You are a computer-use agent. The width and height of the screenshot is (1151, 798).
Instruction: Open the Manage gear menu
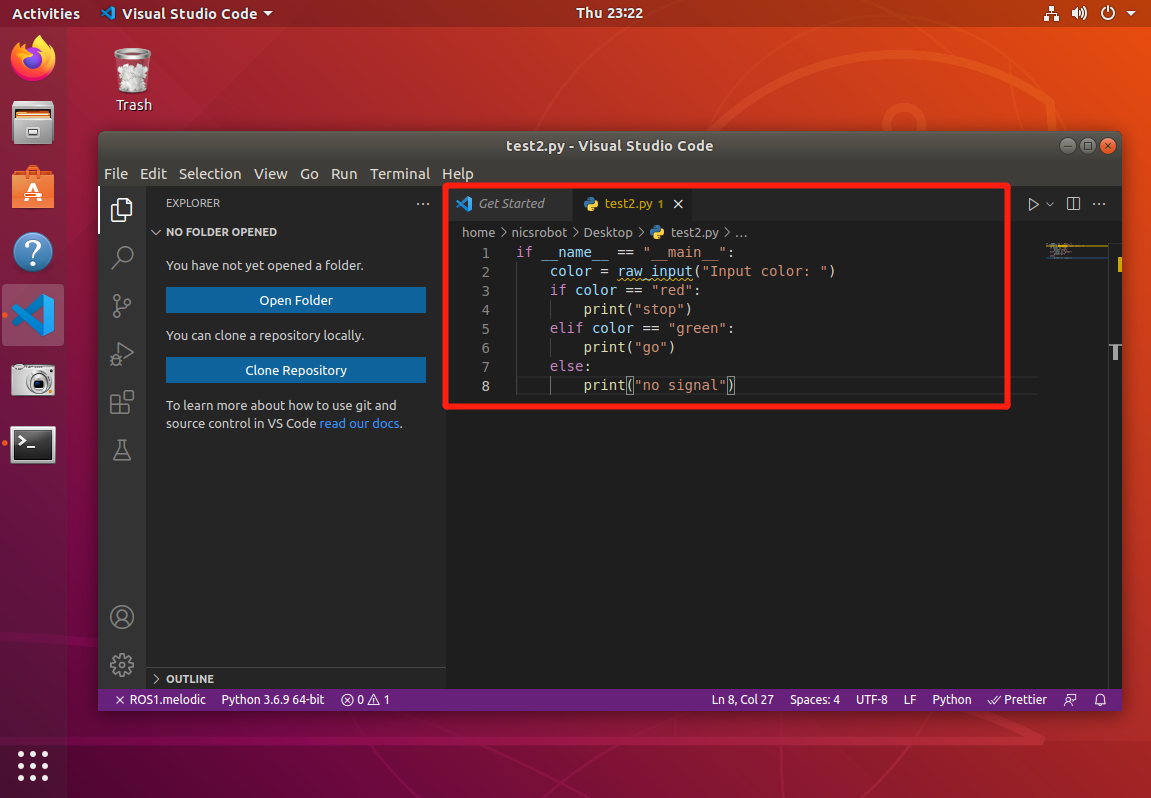(122, 664)
